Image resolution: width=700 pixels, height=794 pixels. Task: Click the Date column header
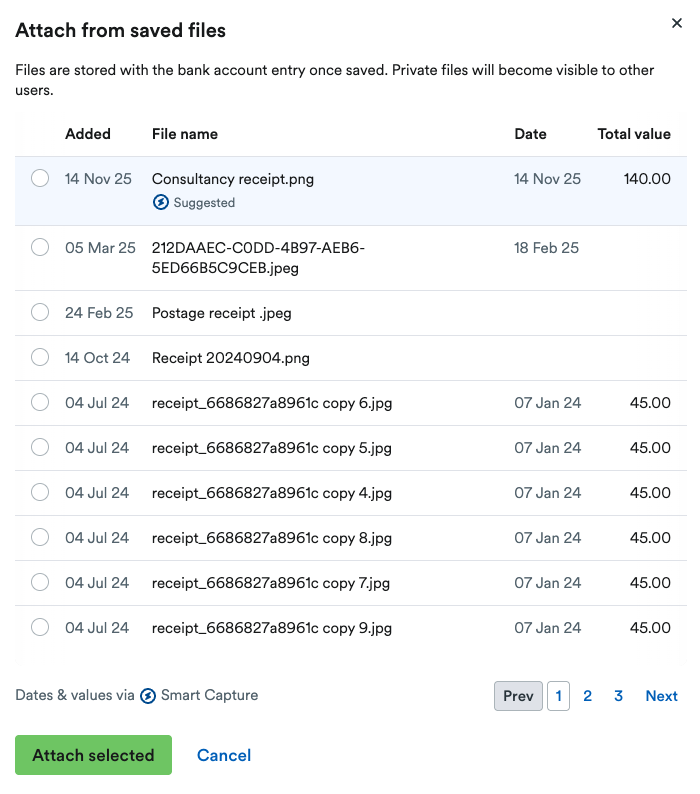530,134
